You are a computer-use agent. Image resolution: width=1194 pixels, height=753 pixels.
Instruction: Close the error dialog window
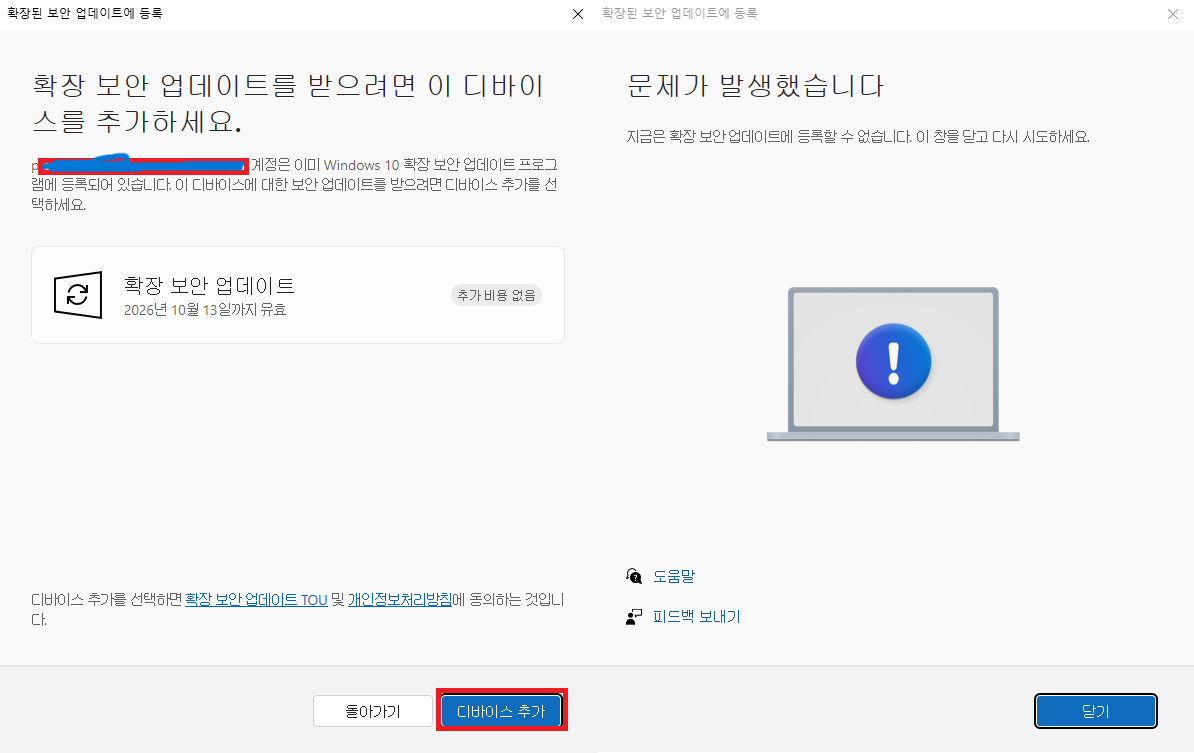tap(1173, 14)
